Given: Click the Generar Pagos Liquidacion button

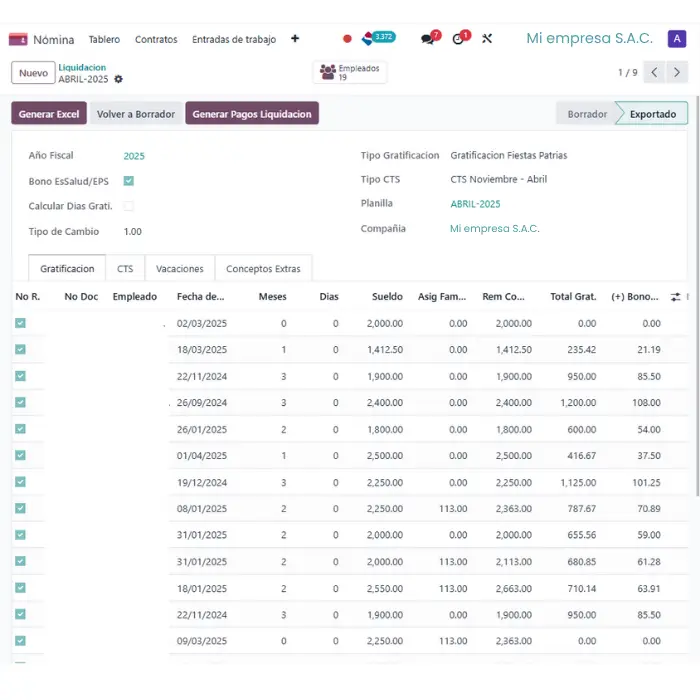Looking at the screenshot, I should 252,114.
